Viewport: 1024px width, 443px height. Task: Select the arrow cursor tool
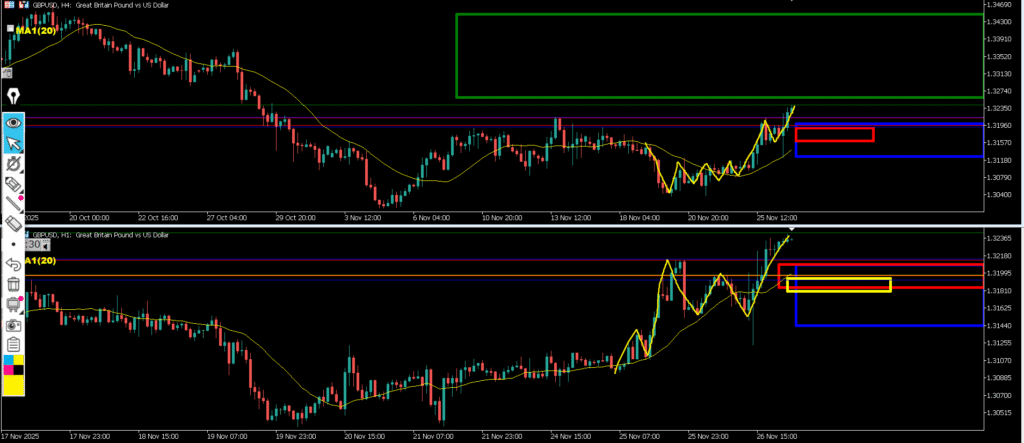(x=14, y=143)
